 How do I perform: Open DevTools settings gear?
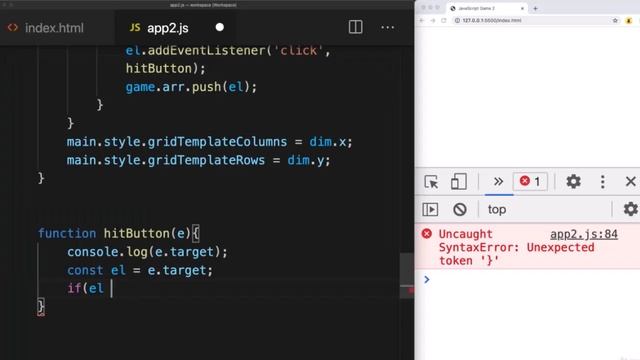coord(573,181)
